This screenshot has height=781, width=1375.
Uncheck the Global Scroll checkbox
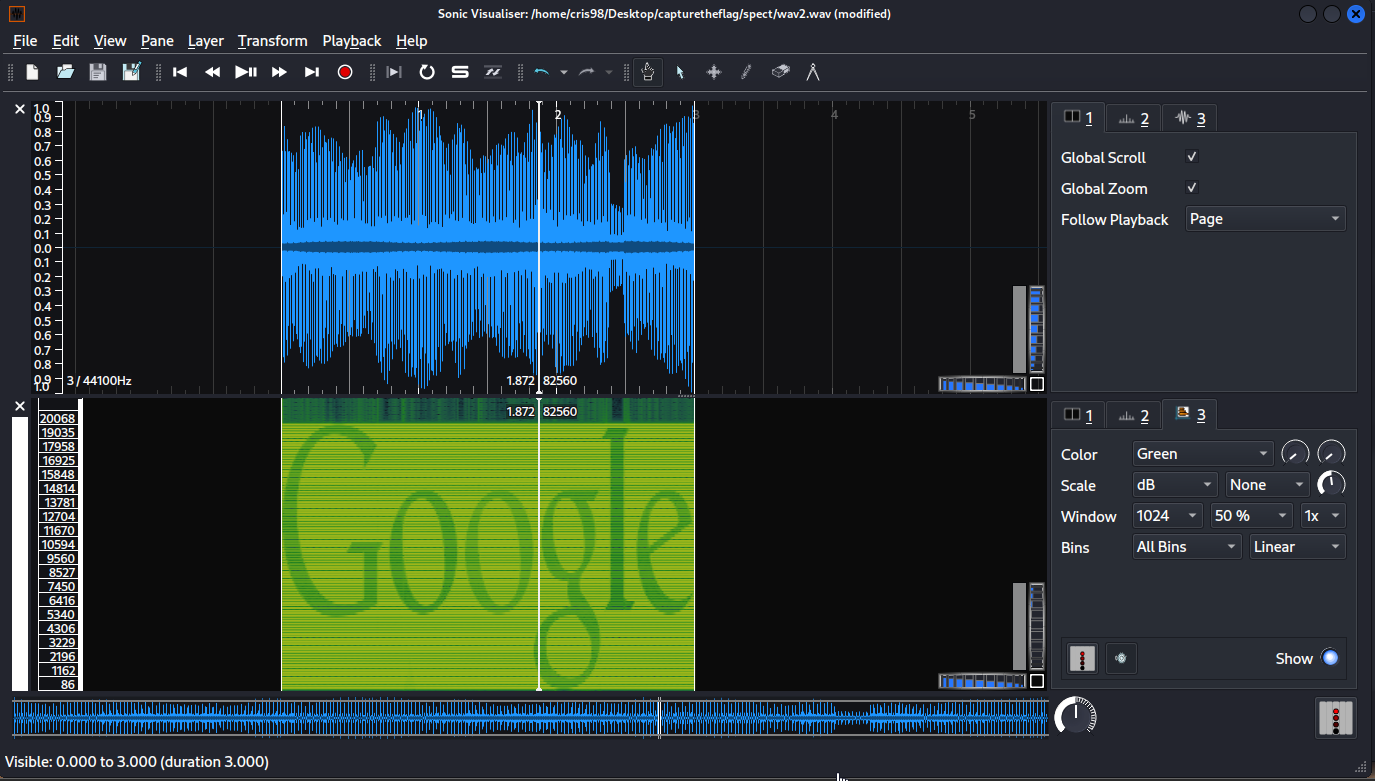(x=1192, y=157)
